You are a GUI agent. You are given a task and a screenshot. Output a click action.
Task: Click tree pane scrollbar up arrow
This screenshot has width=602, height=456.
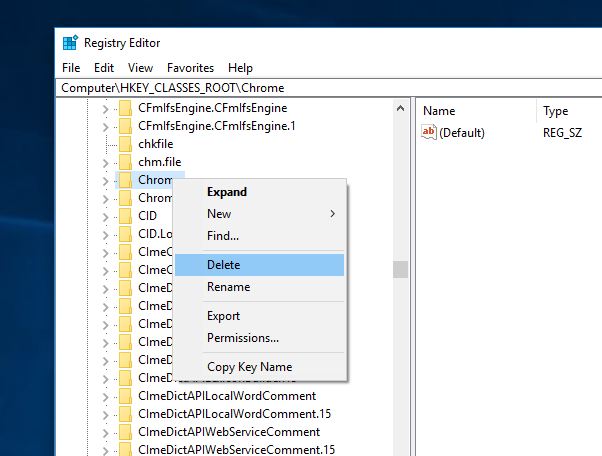coord(400,109)
